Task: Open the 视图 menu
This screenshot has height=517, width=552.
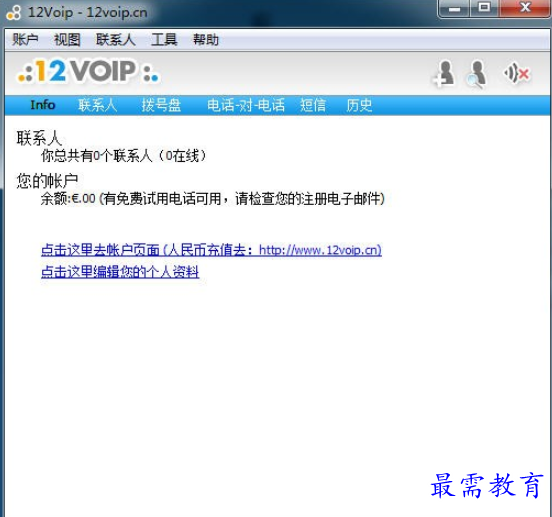Action: 67,39
